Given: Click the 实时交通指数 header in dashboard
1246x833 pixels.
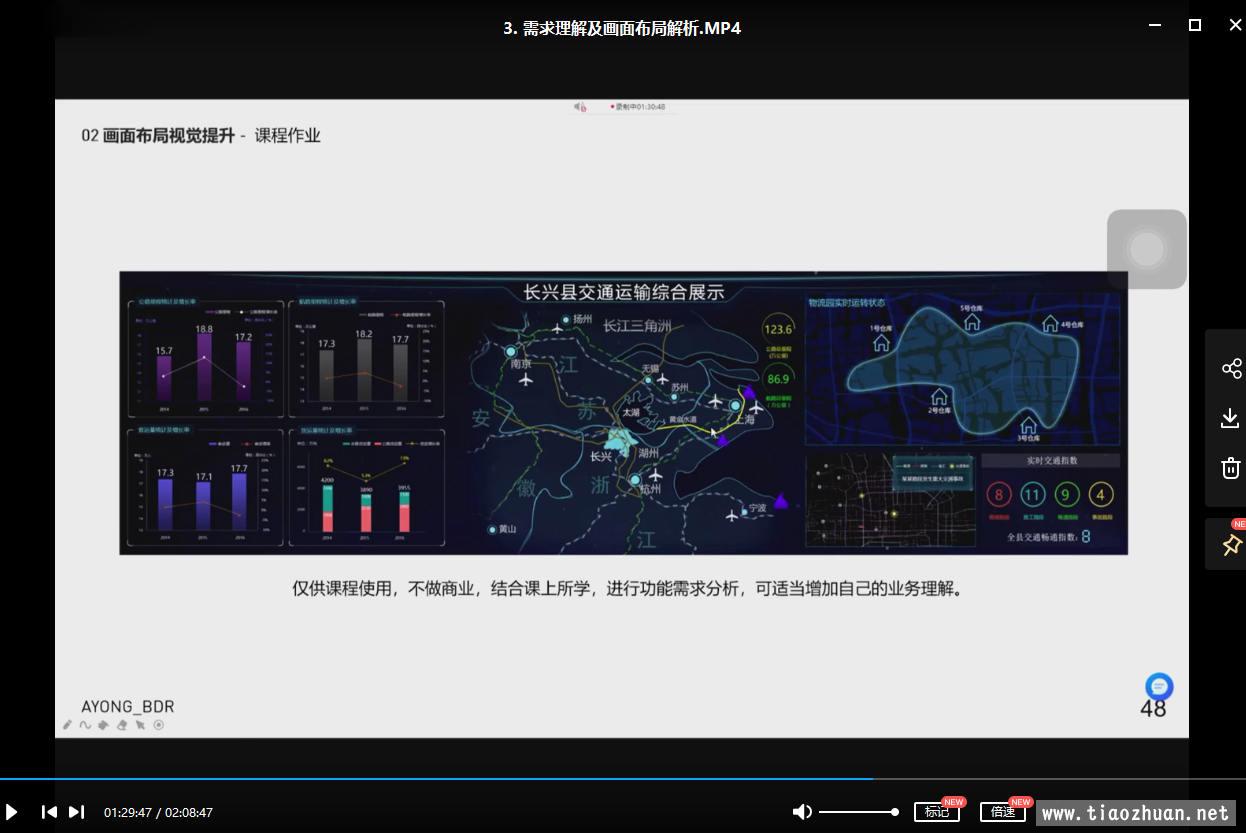Looking at the screenshot, I should tap(1052, 461).
